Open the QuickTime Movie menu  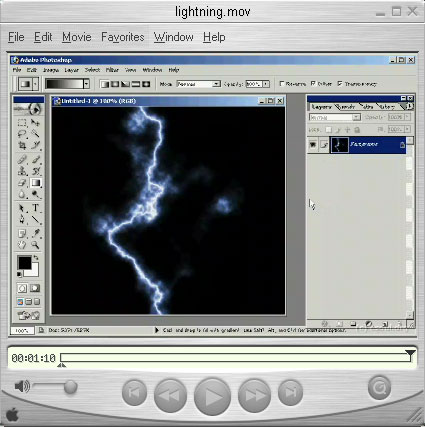click(x=77, y=37)
